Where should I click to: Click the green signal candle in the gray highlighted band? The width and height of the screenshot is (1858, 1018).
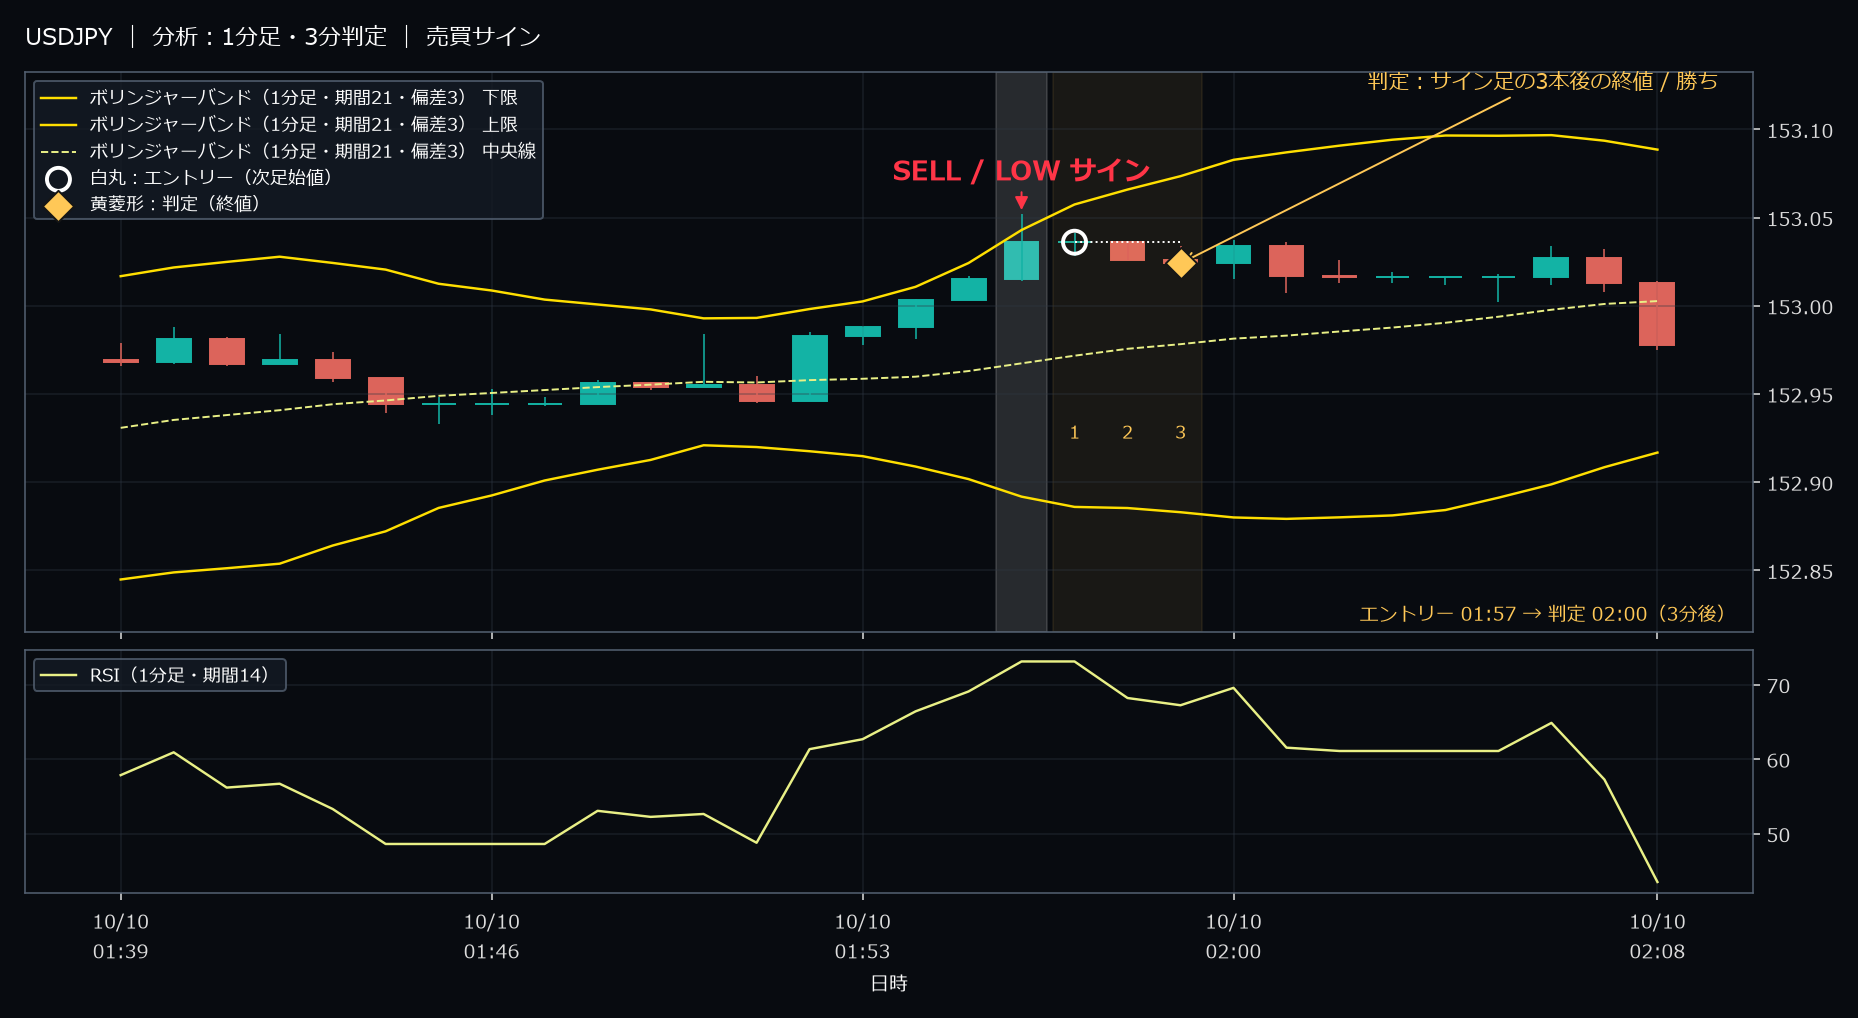pyautogui.click(x=1021, y=260)
